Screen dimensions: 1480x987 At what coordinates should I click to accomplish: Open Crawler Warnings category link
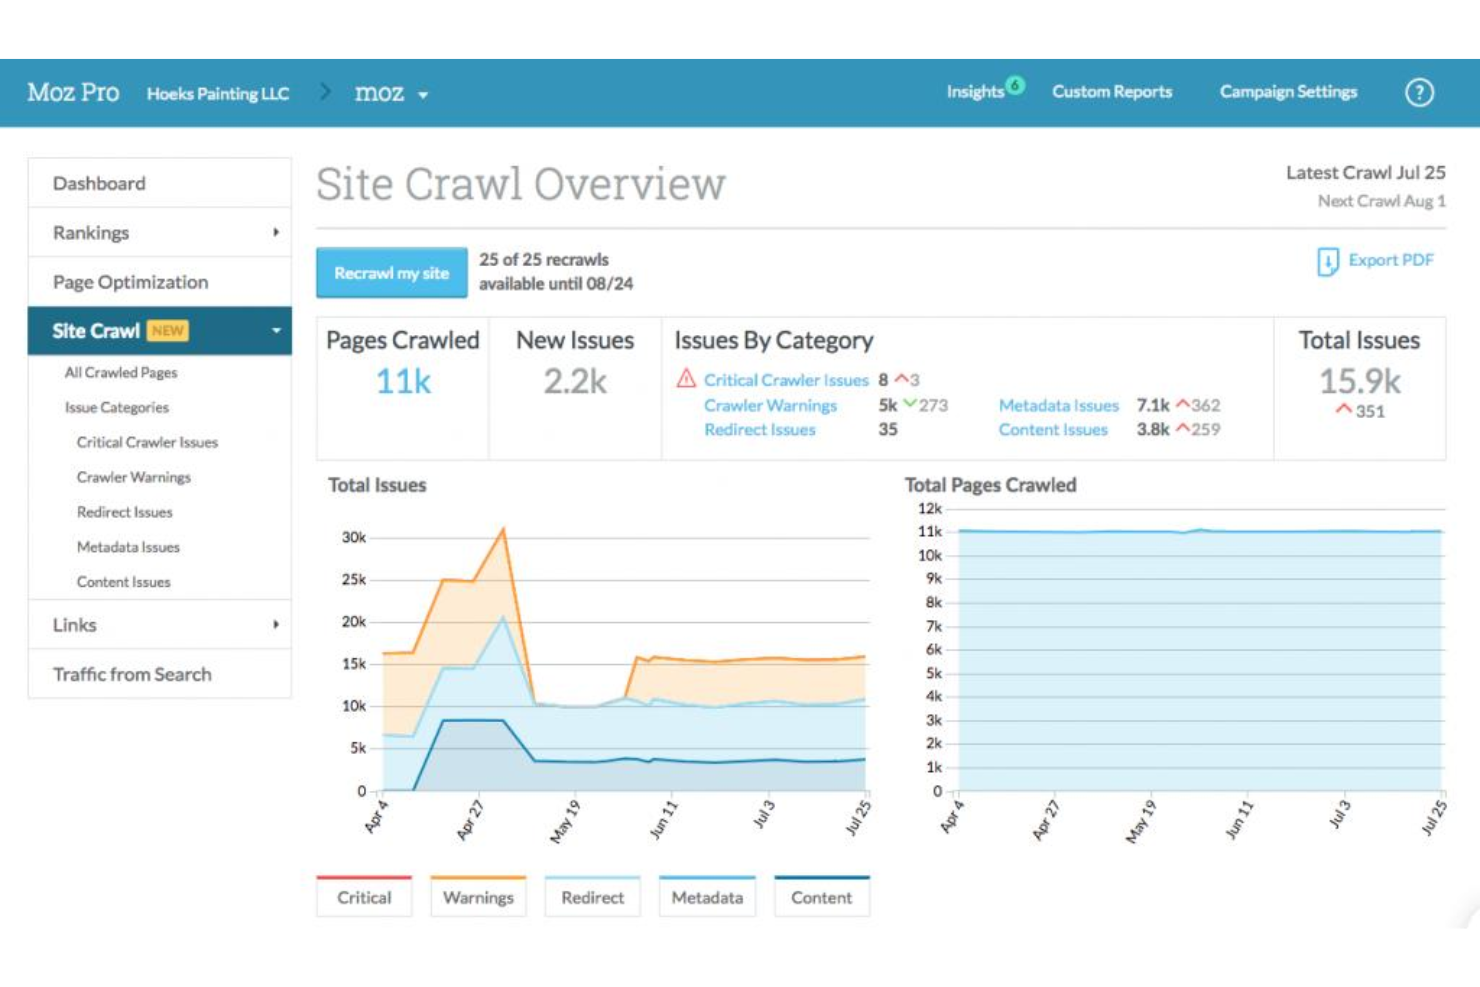pos(770,405)
